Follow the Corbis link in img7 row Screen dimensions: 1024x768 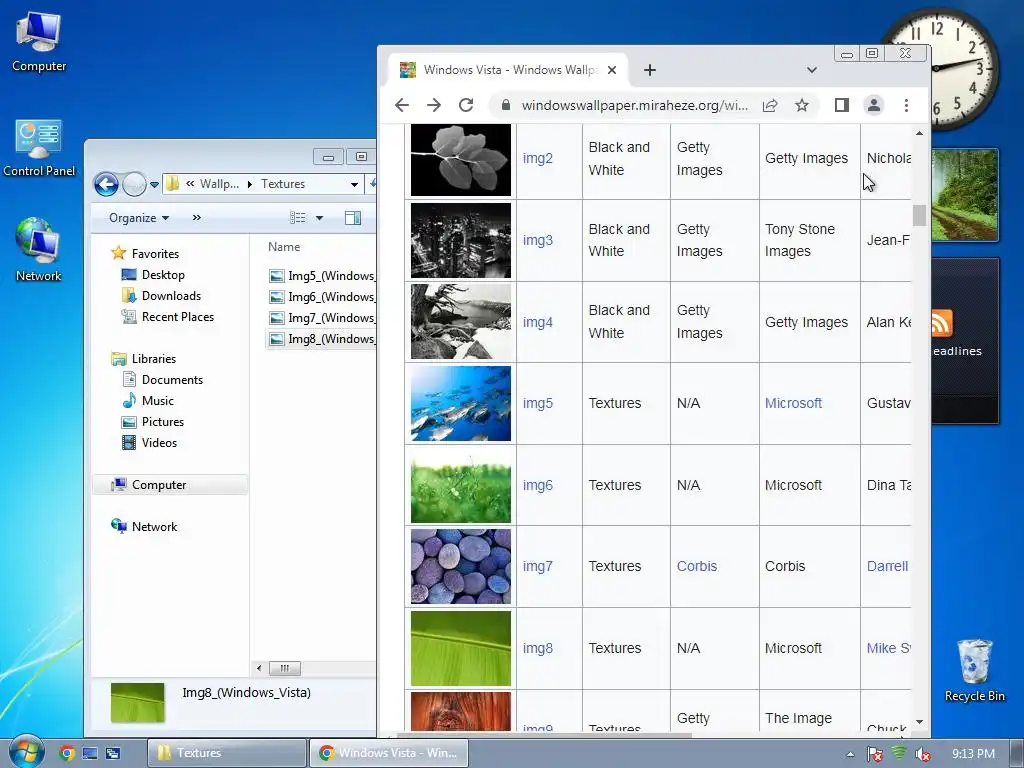697,566
